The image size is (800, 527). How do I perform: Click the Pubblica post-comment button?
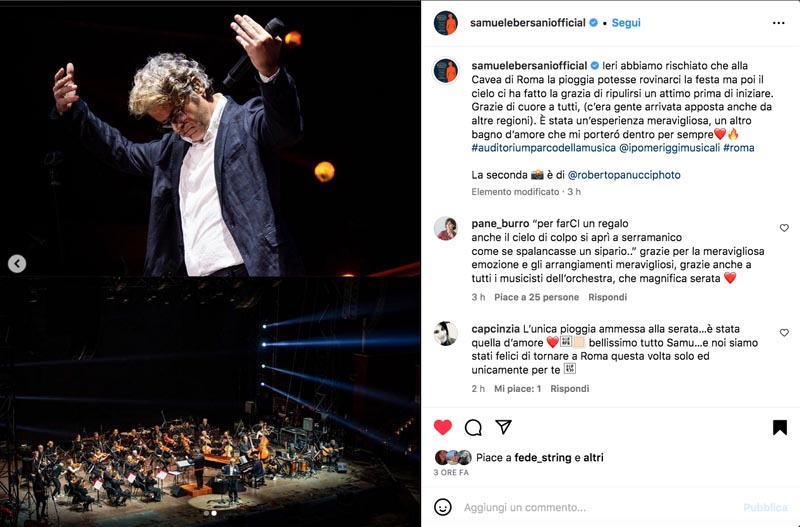[765, 508]
